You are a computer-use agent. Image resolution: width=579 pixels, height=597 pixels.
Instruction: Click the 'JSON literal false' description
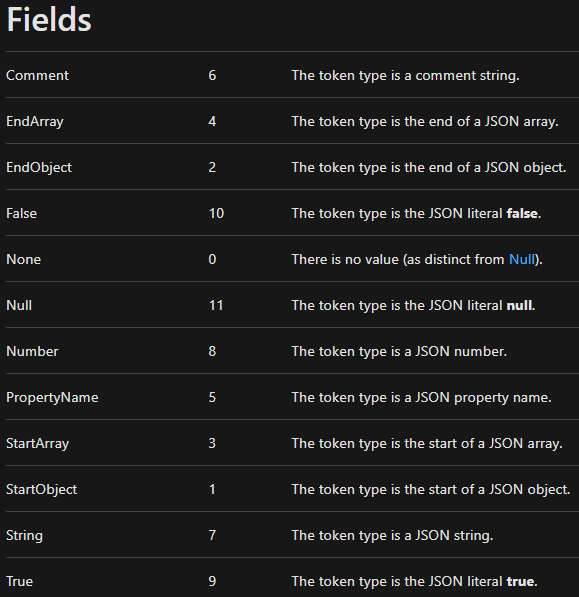tap(416, 214)
